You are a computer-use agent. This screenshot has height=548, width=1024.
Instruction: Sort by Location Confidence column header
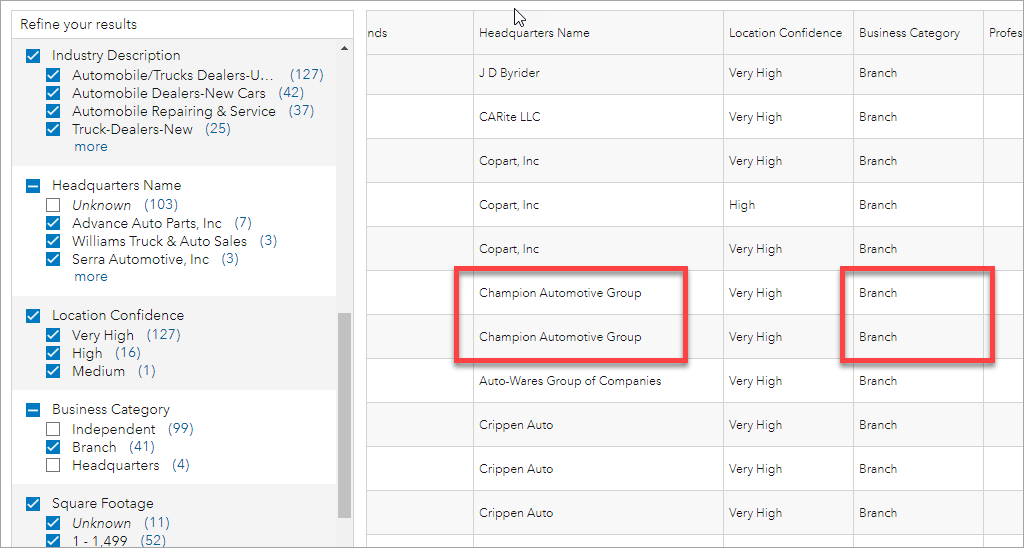(x=786, y=33)
